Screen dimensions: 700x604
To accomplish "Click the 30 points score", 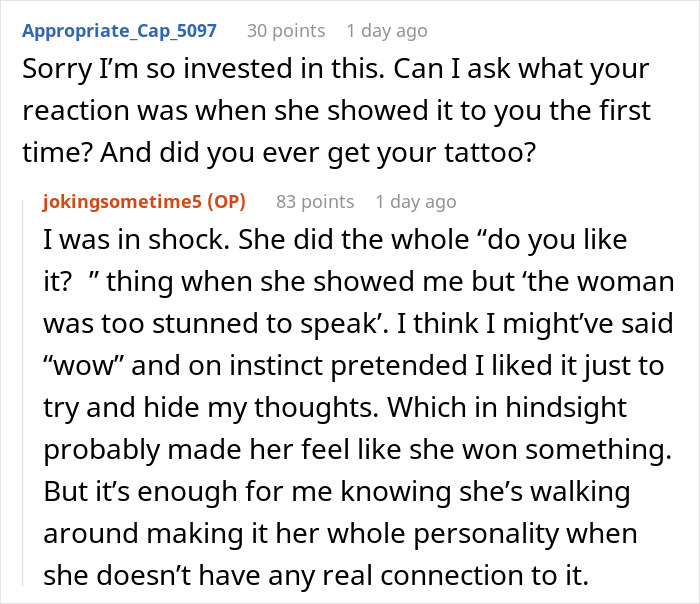I will [x=286, y=31].
